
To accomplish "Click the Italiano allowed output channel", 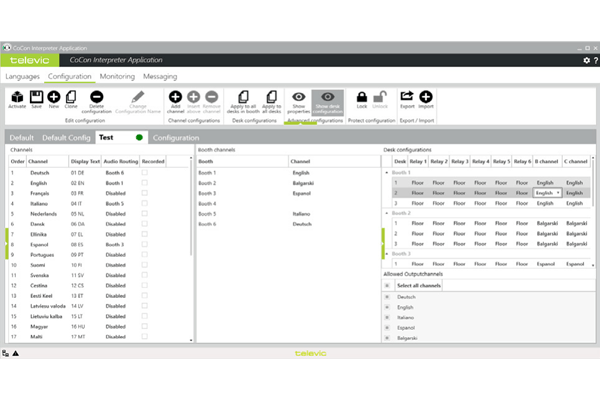I will click(x=405, y=318).
